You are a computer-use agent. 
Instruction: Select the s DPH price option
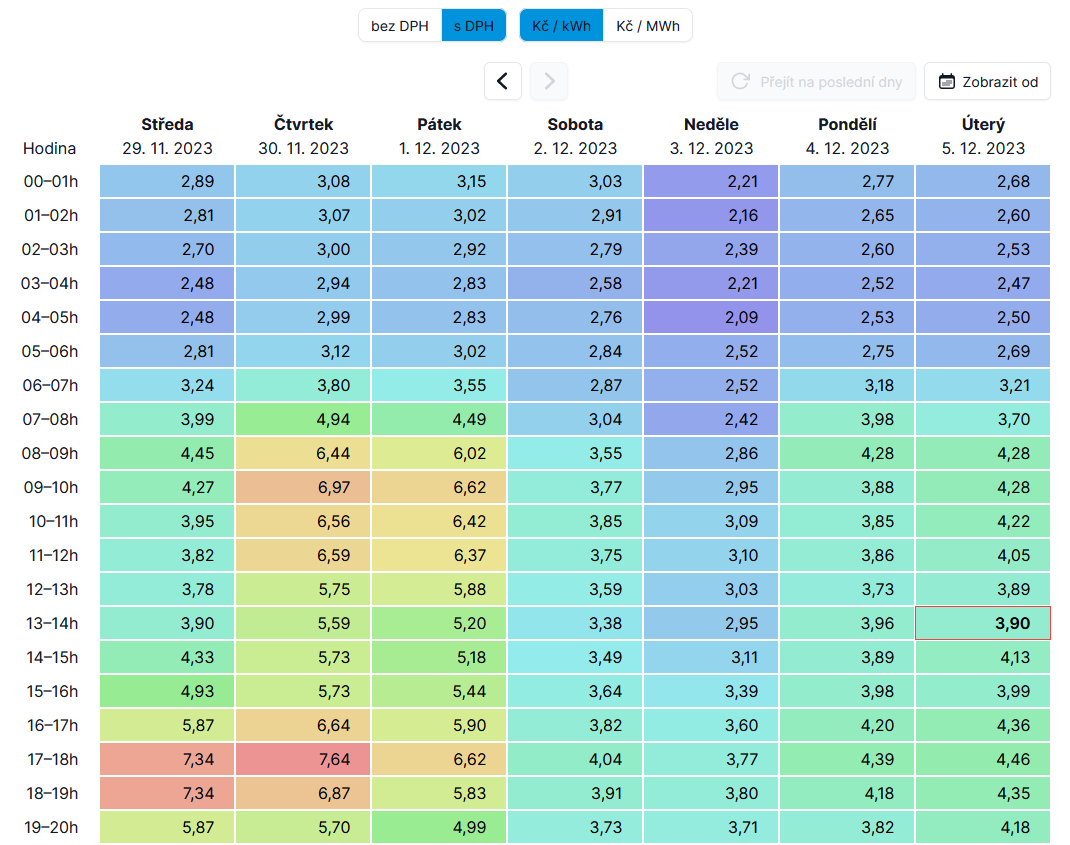[474, 26]
